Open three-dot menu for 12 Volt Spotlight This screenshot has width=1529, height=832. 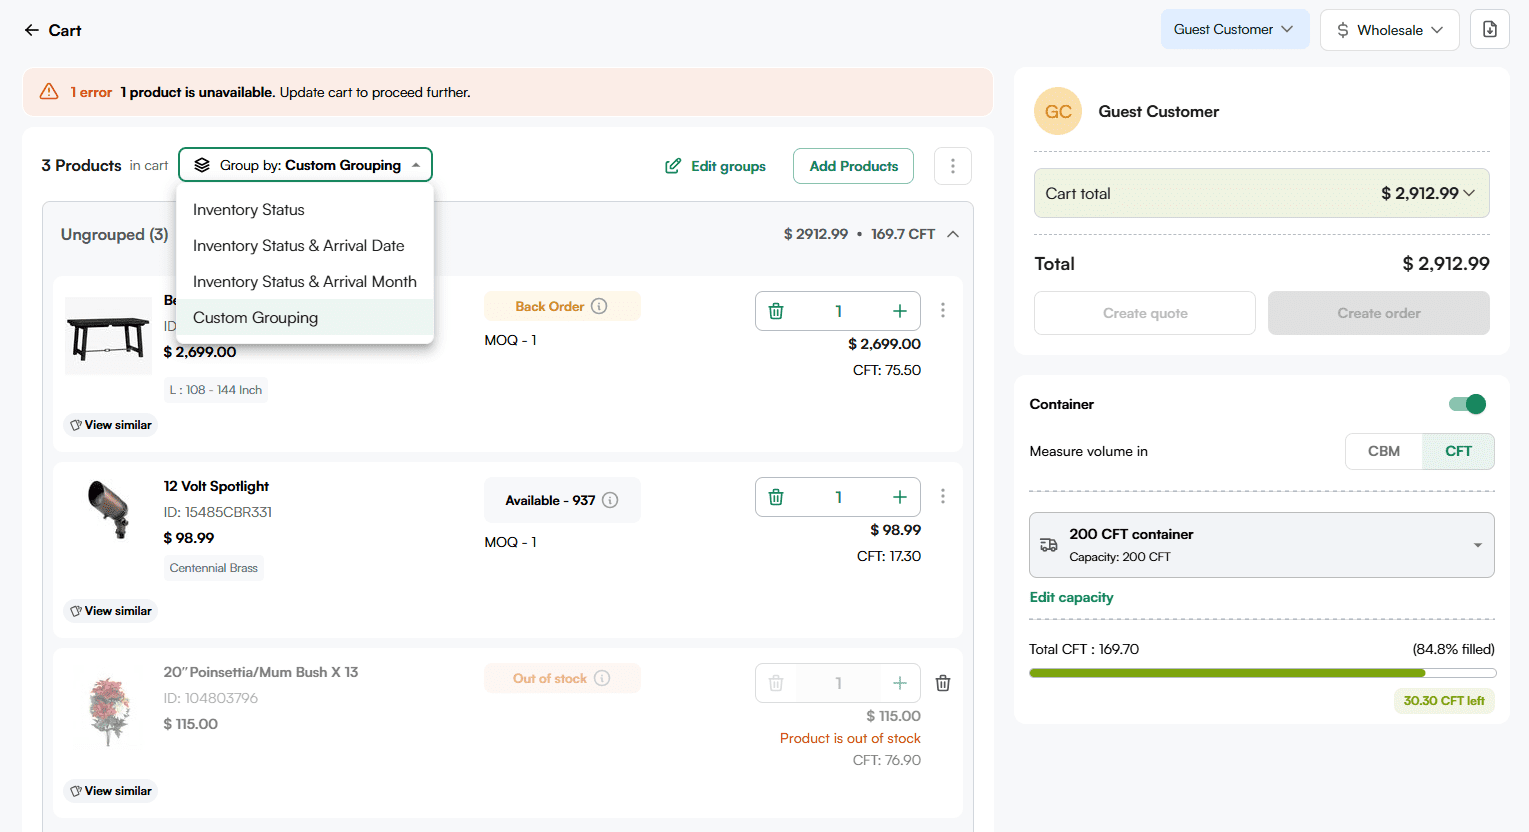[942, 496]
